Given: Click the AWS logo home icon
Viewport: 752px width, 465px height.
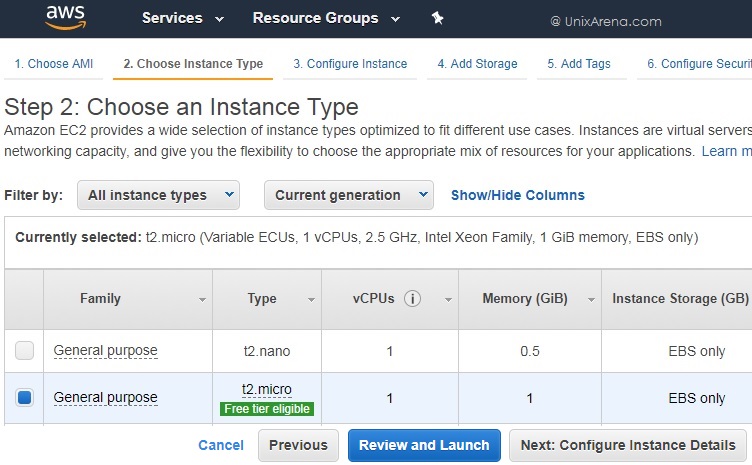Looking at the screenshot, I should [x=66, y=18].
